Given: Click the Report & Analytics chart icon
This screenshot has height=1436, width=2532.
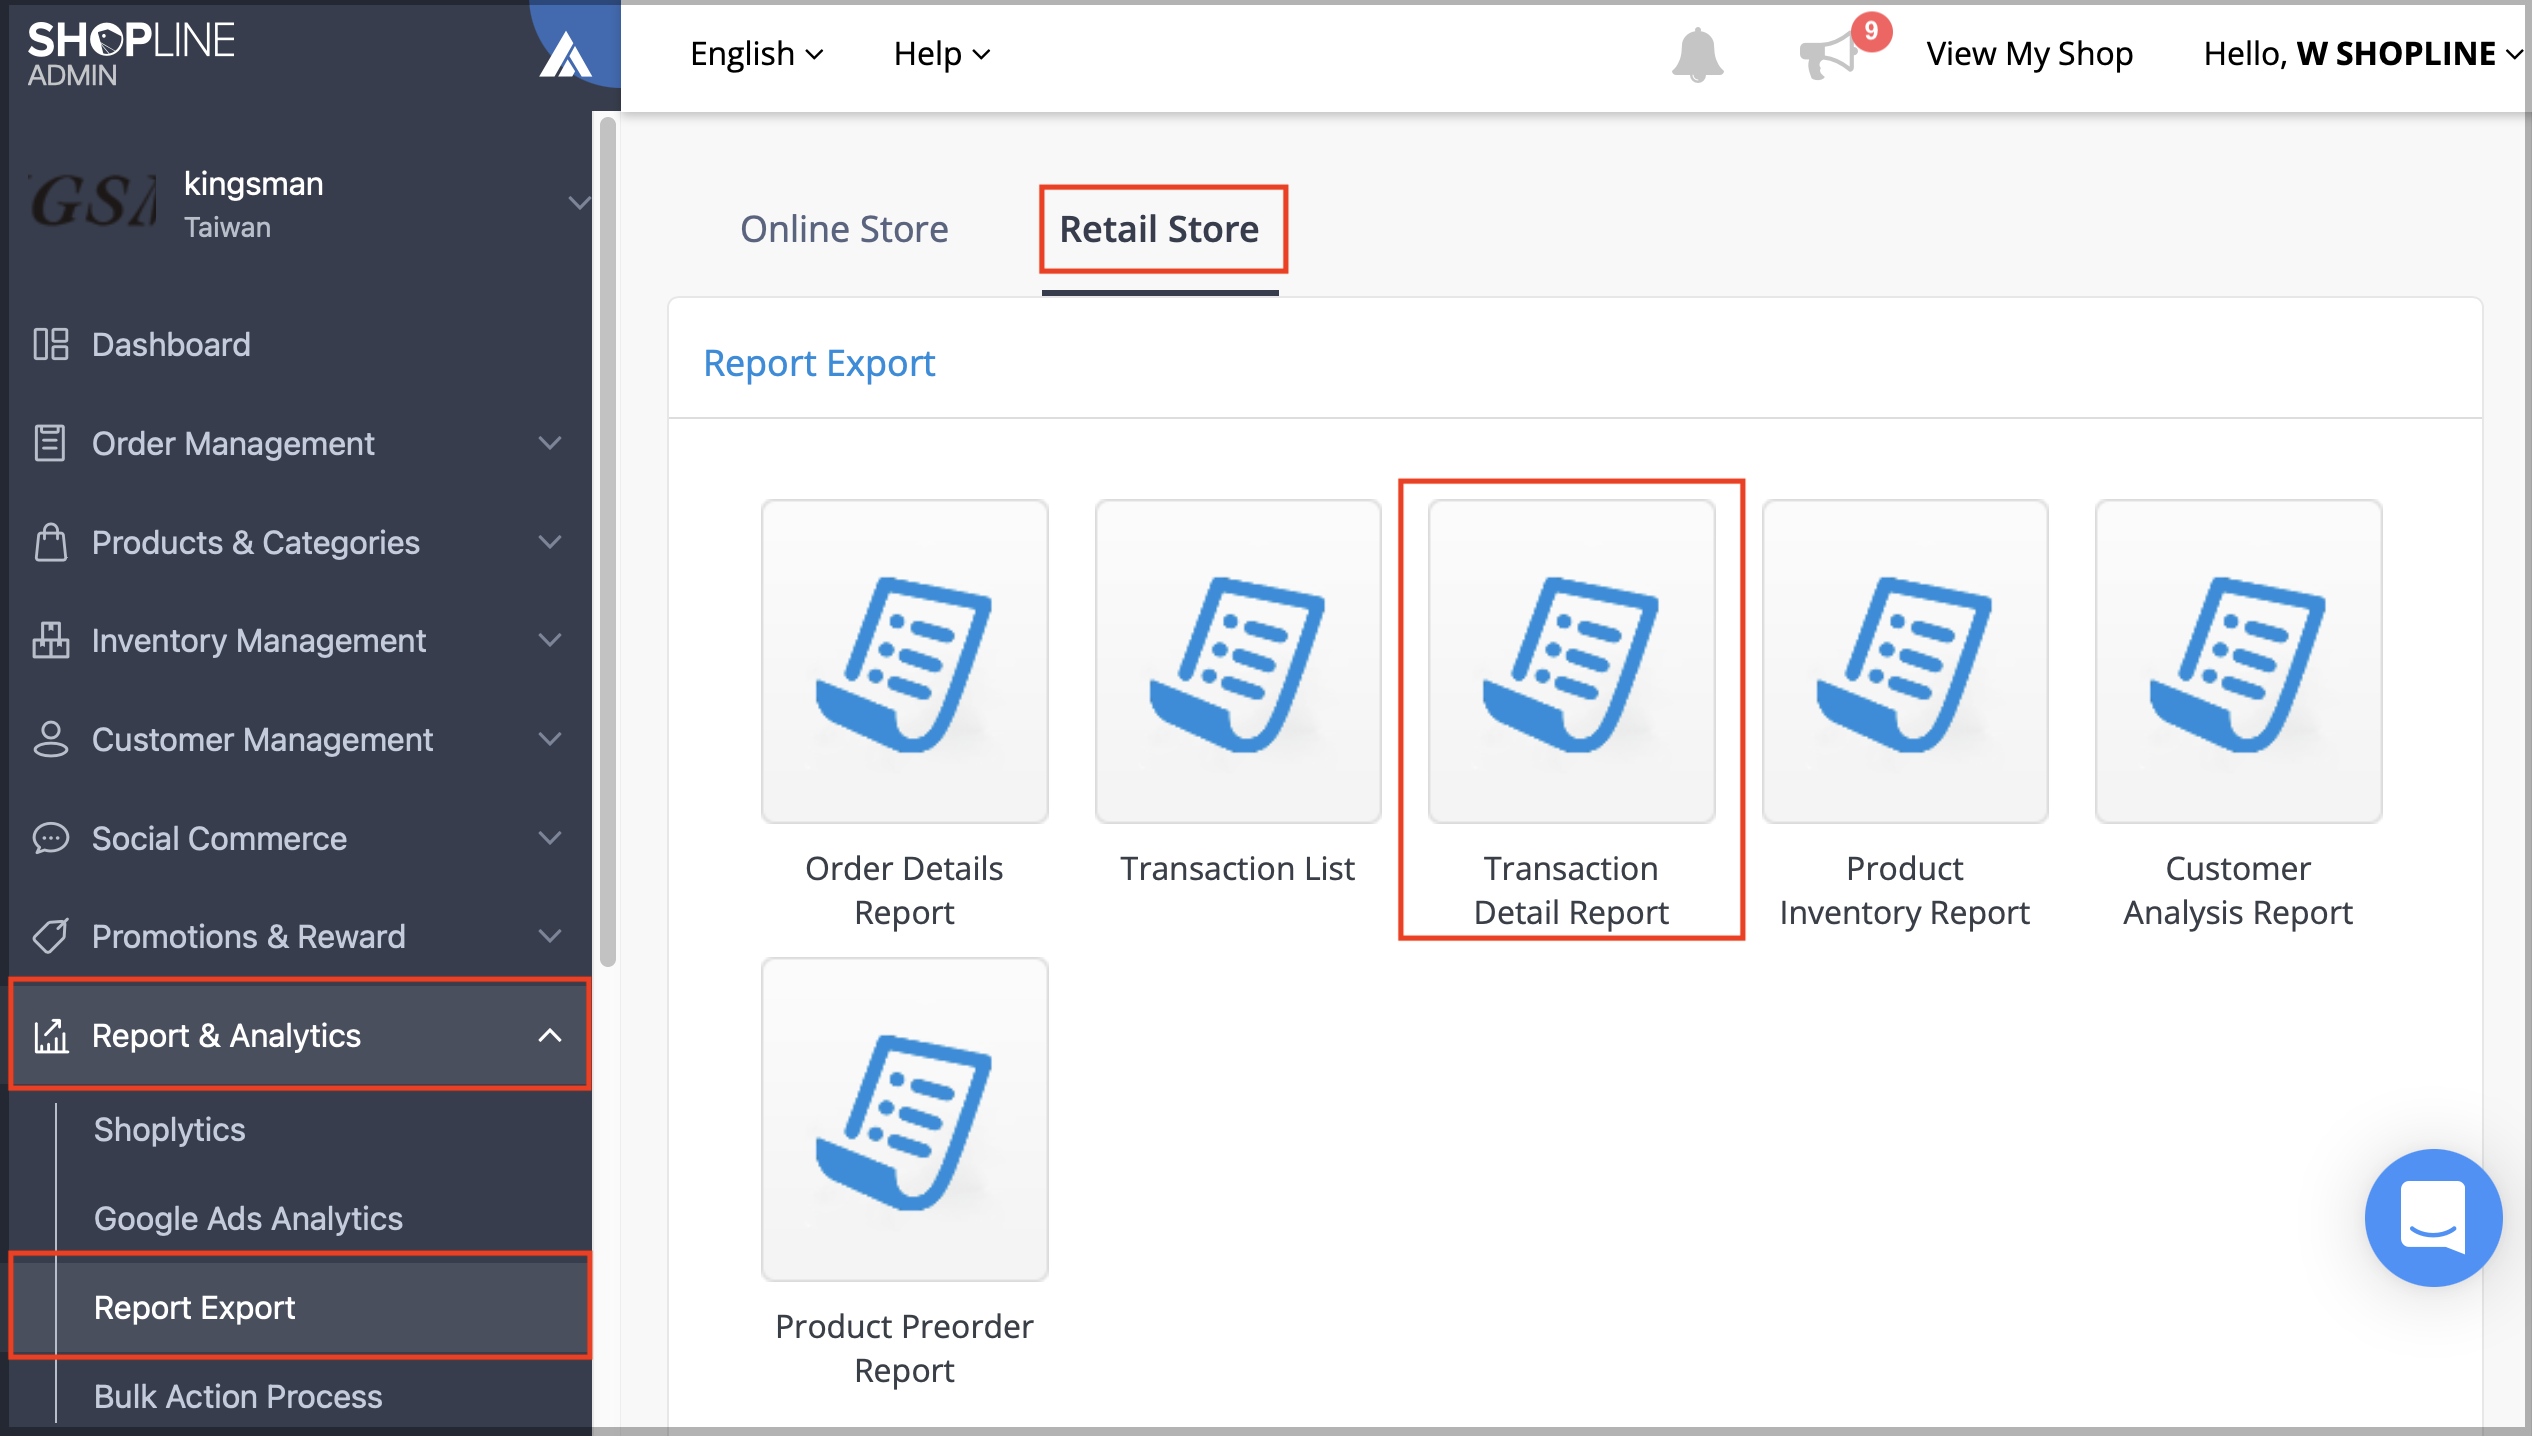Looking at the screenshot, I should (51, 1035).
